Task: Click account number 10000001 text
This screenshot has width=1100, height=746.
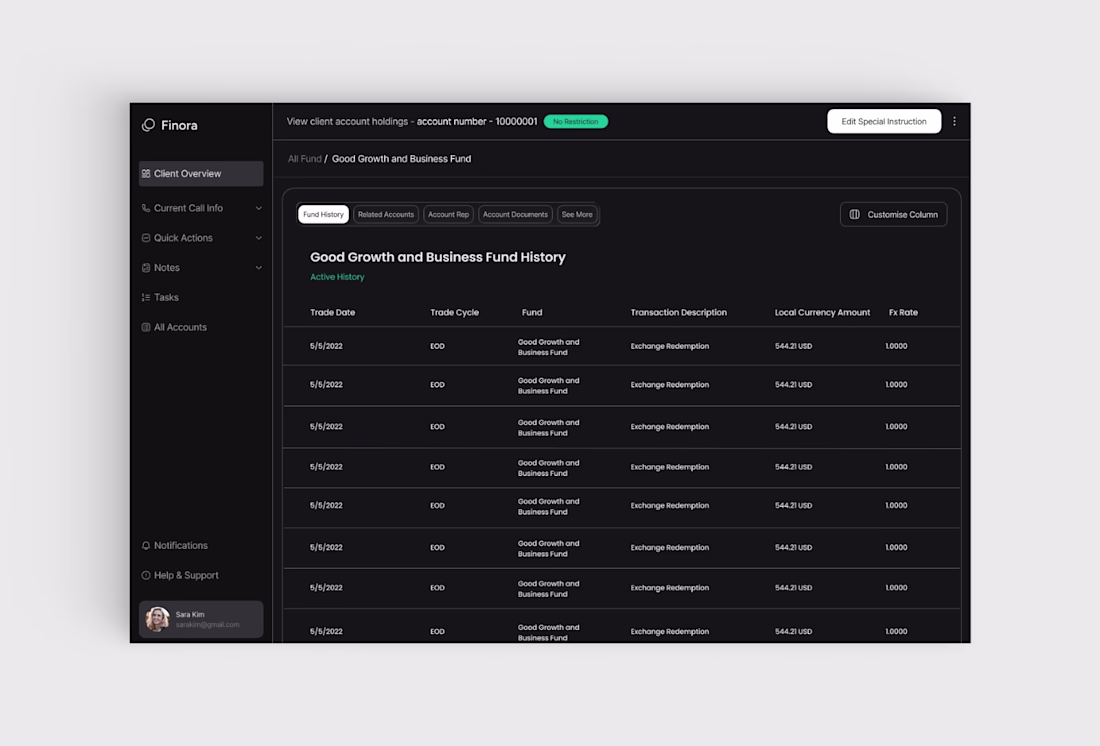Action: pyautogui.click(x=477, y=121)
